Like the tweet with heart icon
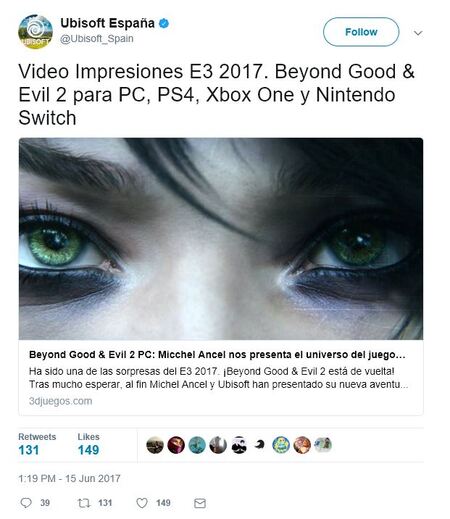The height and width of the screenshot is (519, 450). tap(142, 503)
